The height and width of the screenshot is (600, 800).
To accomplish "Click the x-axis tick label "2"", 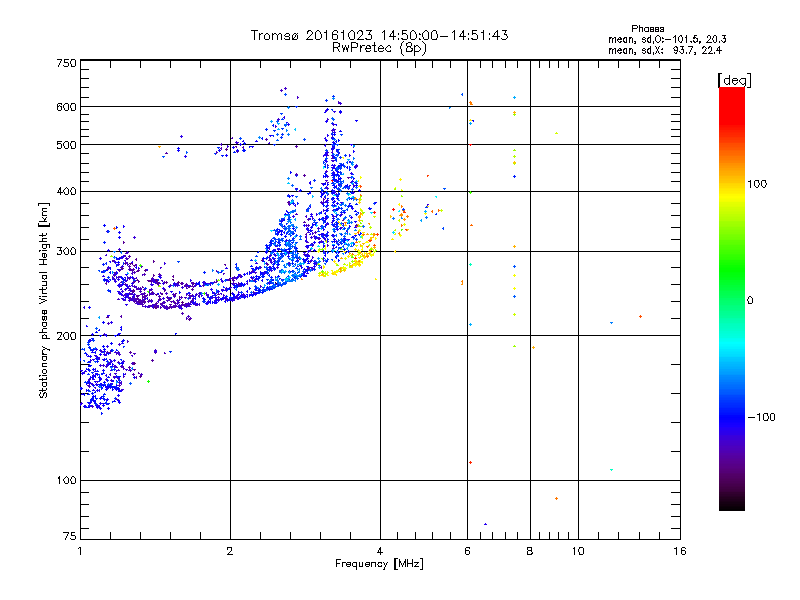I will [230, 551].
